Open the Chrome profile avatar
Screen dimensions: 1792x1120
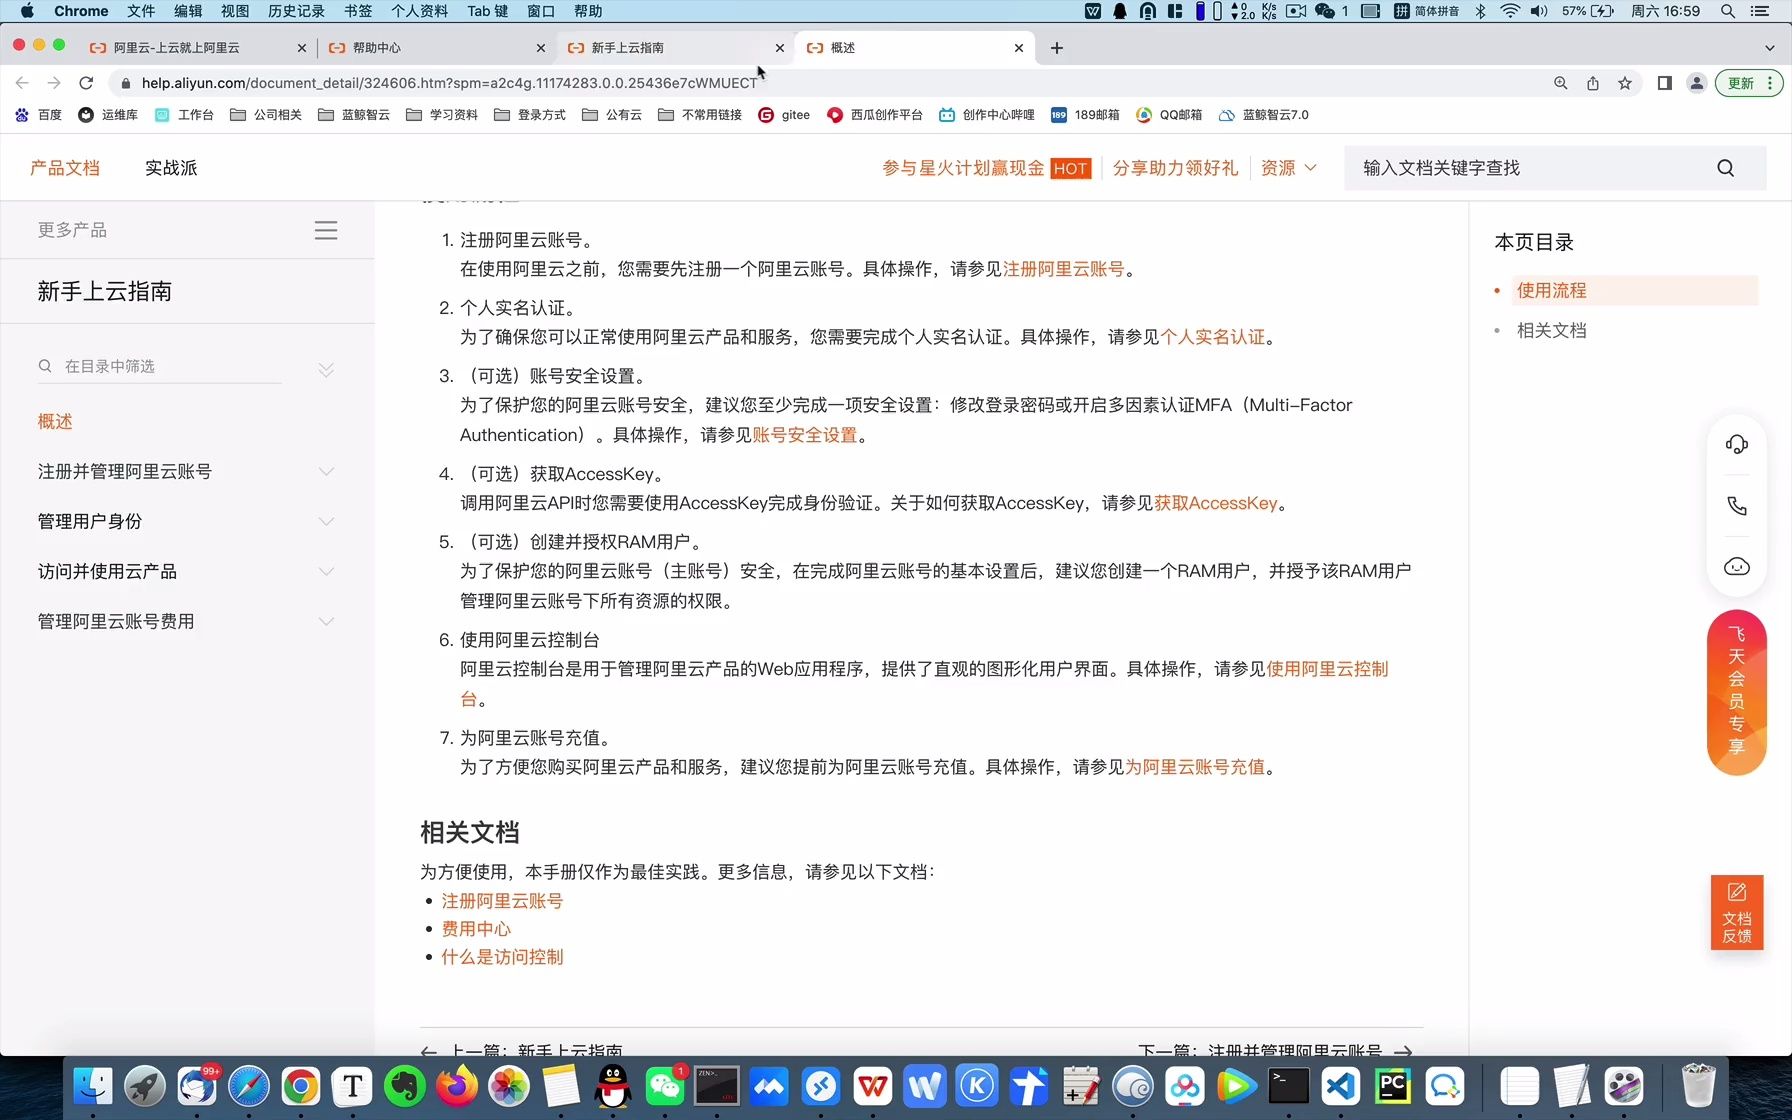1697,83
